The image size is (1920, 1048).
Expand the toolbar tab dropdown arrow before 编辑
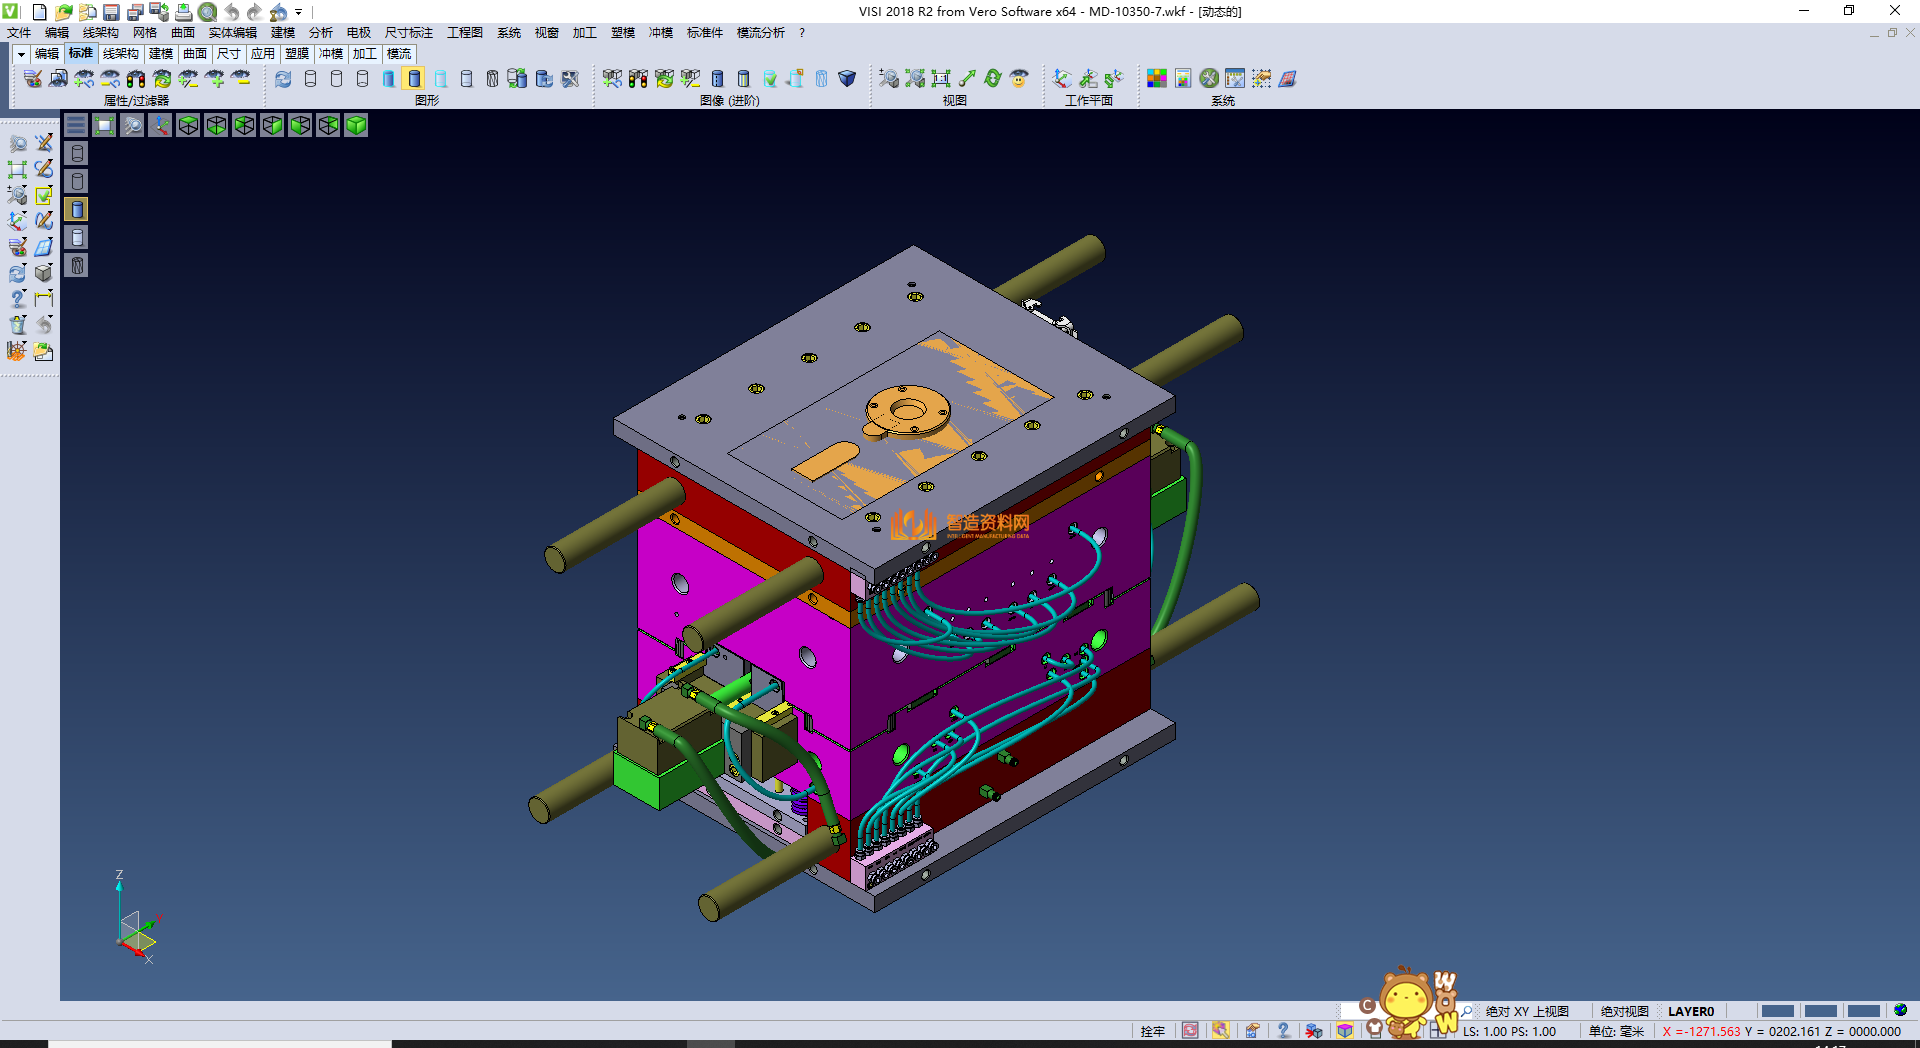coord(21,54)
